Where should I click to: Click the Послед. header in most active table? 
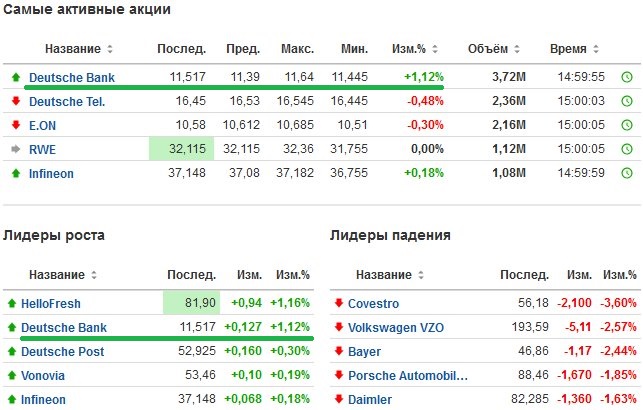click(182, 49)
